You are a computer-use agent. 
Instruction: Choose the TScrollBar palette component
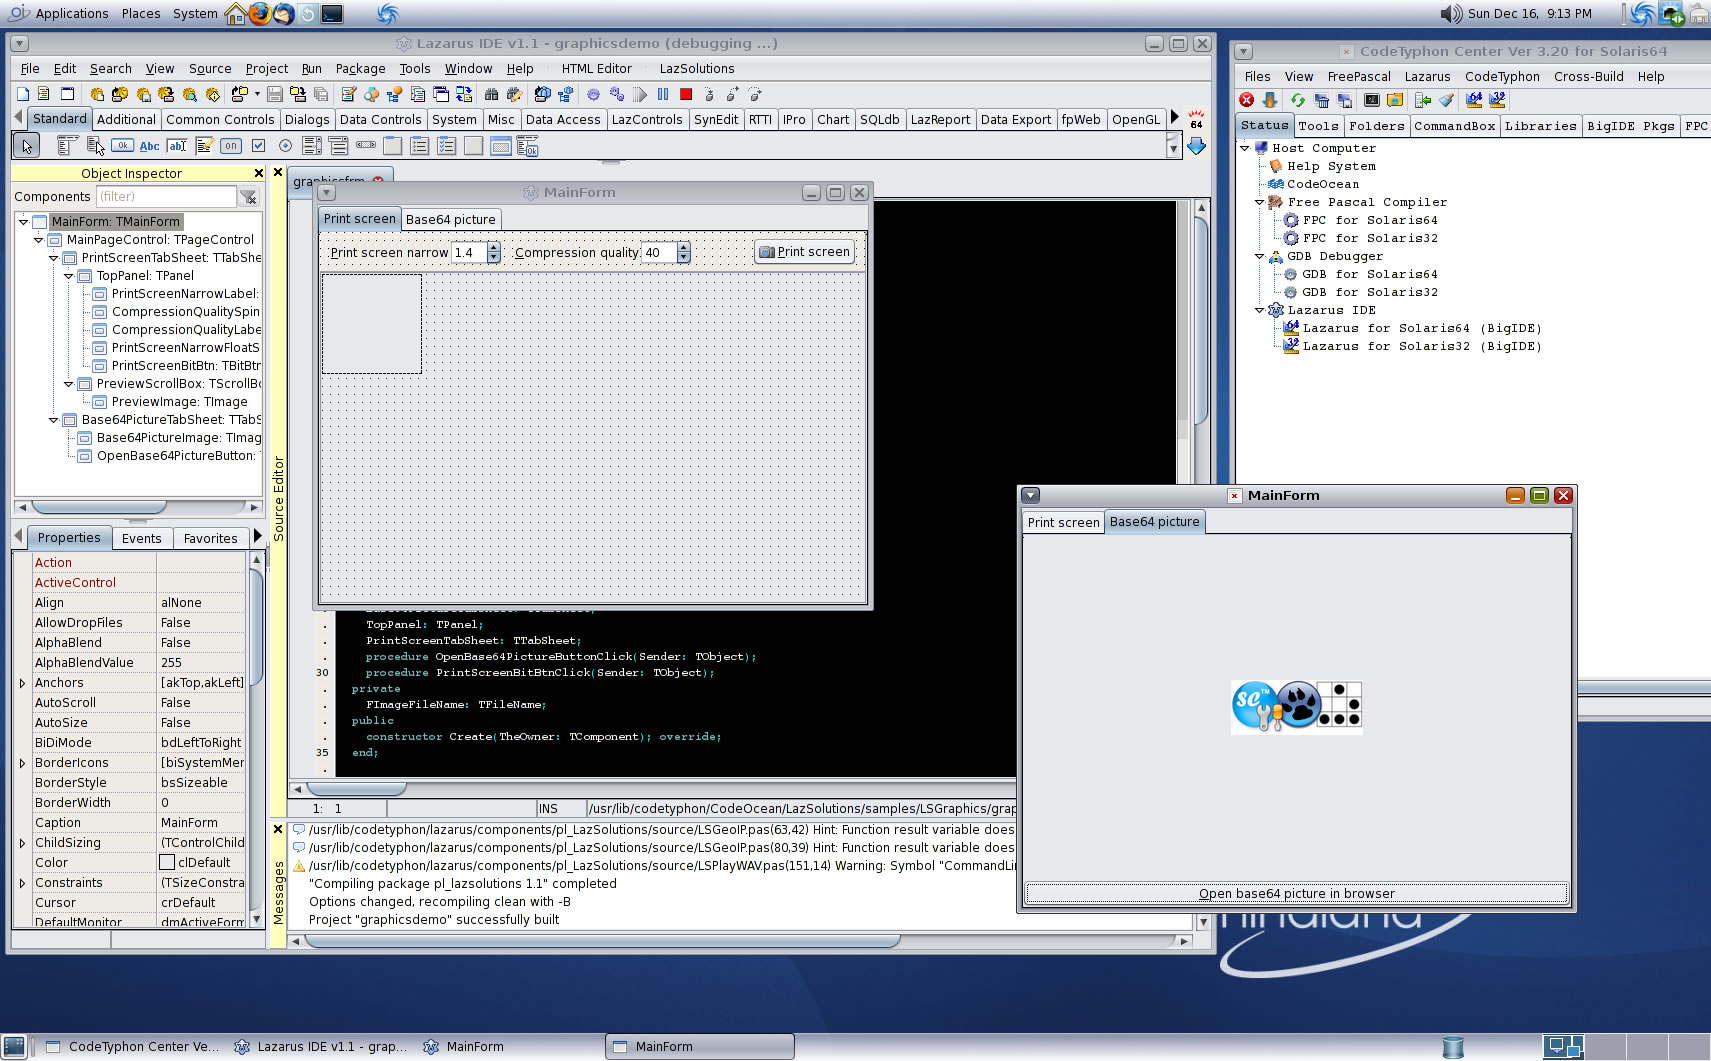coord(366,146)
